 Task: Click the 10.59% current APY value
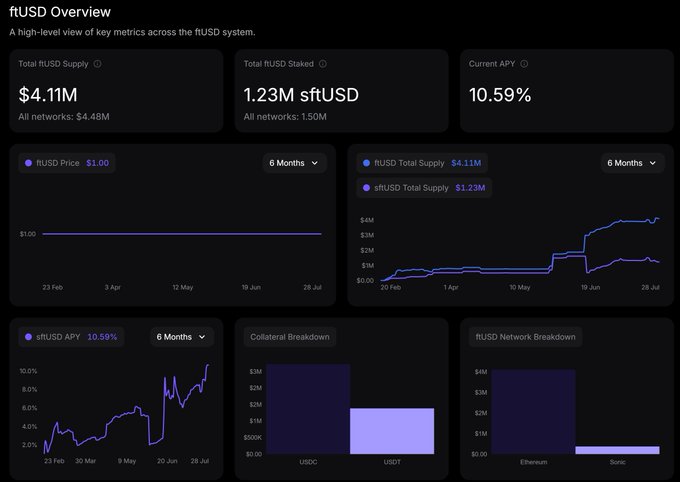500,95
